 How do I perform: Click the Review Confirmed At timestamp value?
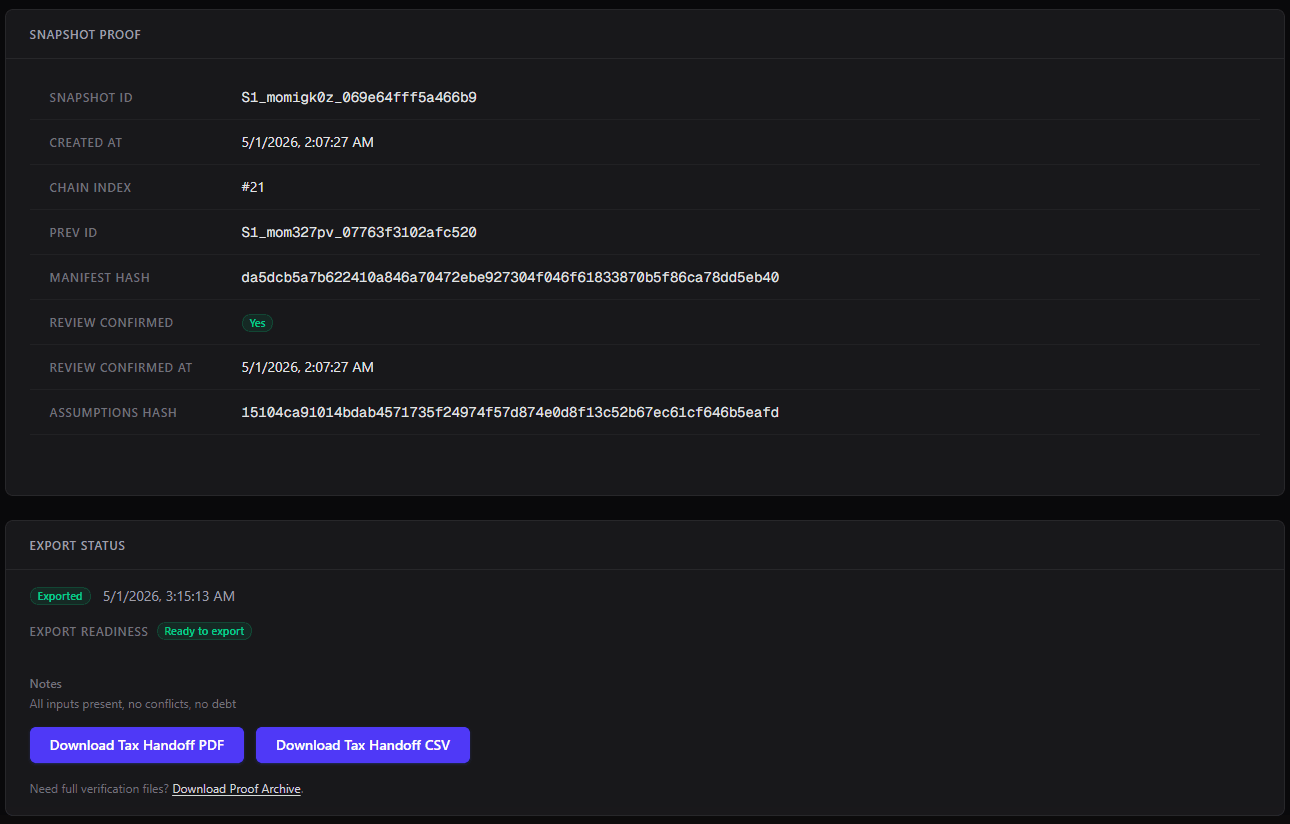tap(307, 368)
